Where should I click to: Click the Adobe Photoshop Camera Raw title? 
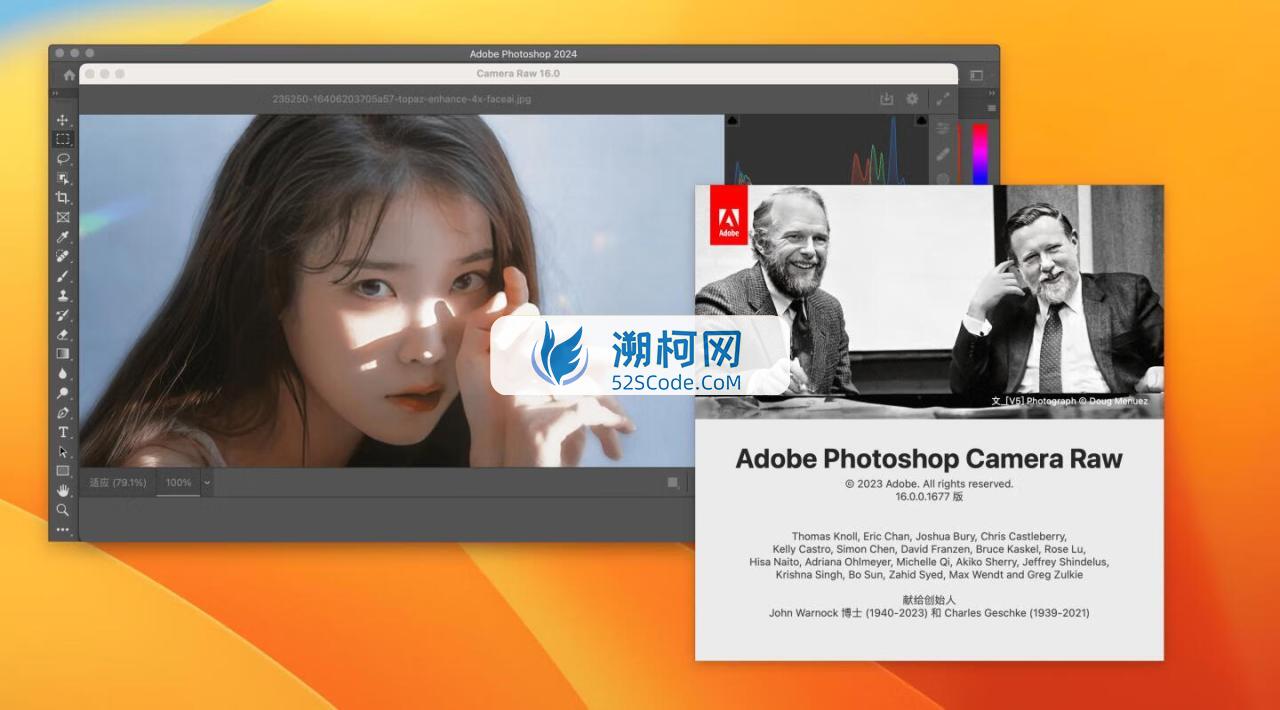(929, 459)
